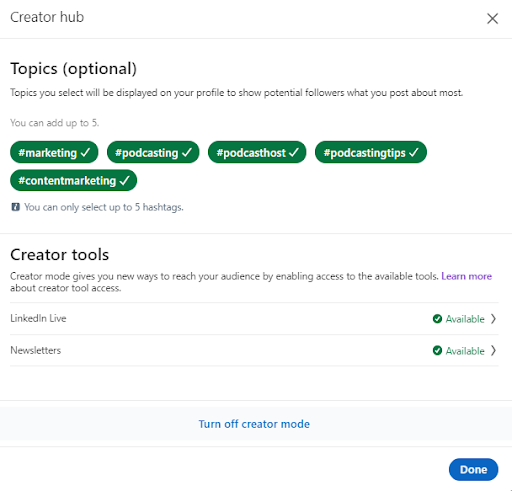Deselect the #marketing topic chip
Screen dimensions: 512x491
(x=54, y=152)
